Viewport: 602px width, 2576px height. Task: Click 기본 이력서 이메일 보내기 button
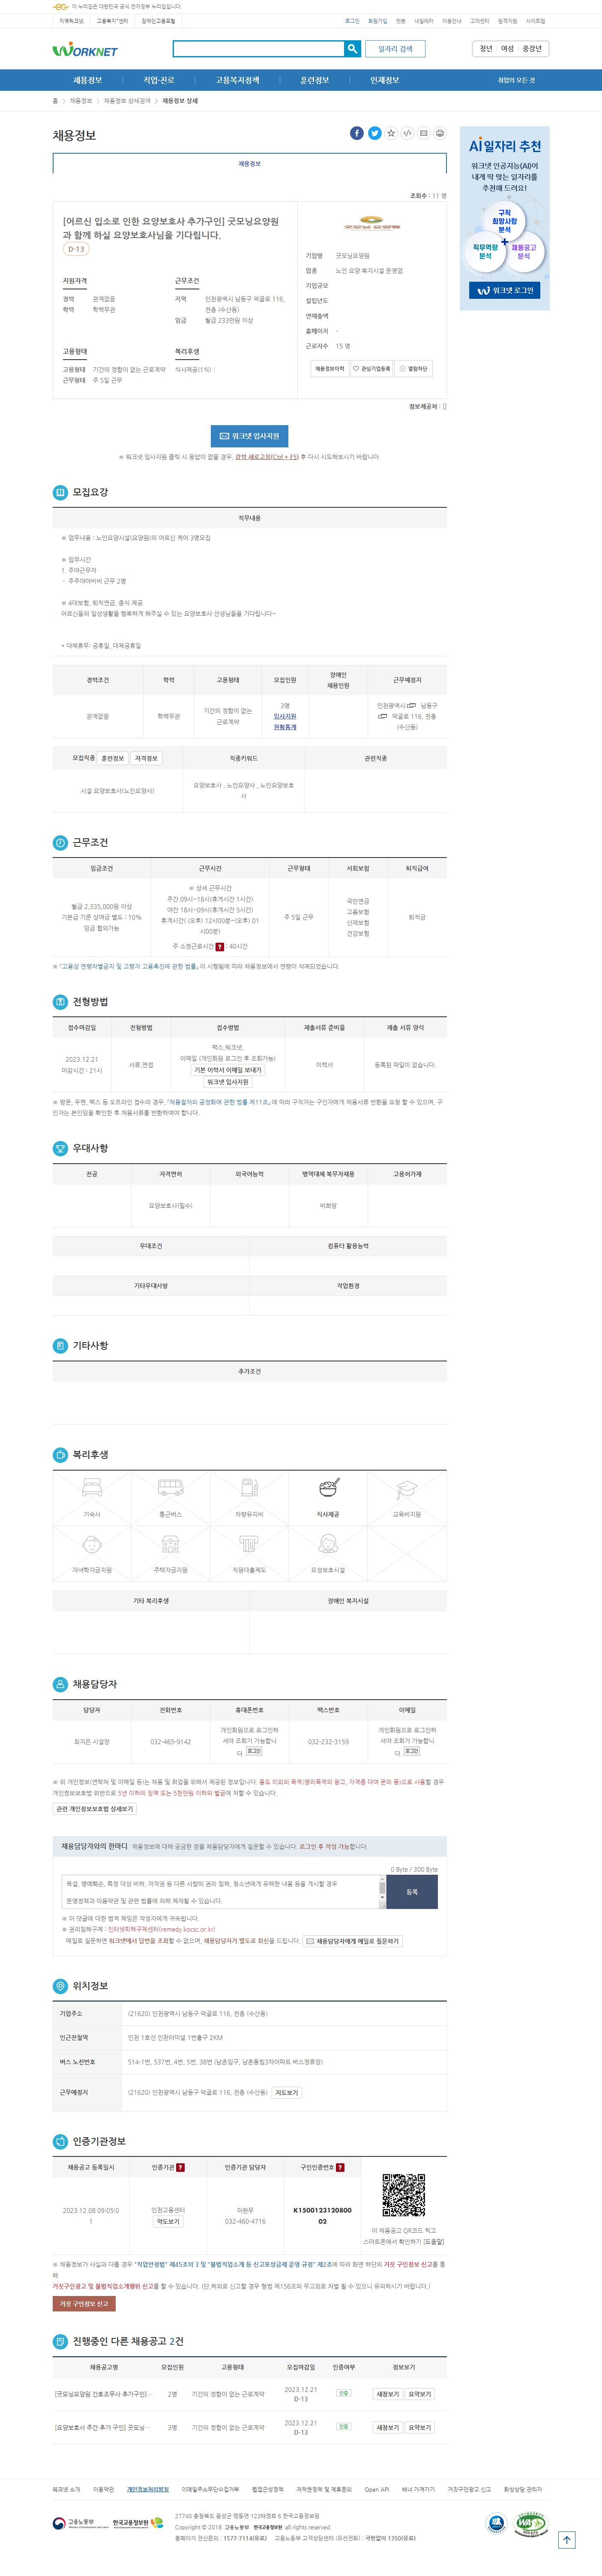click(x=228, y=1070)
